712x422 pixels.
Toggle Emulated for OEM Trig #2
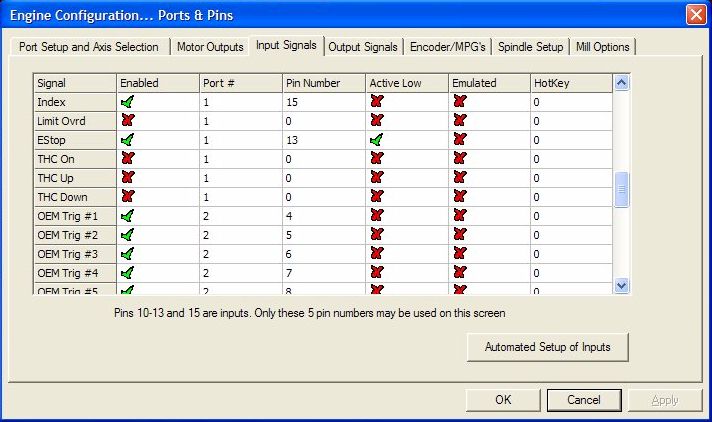pos(460,234)
